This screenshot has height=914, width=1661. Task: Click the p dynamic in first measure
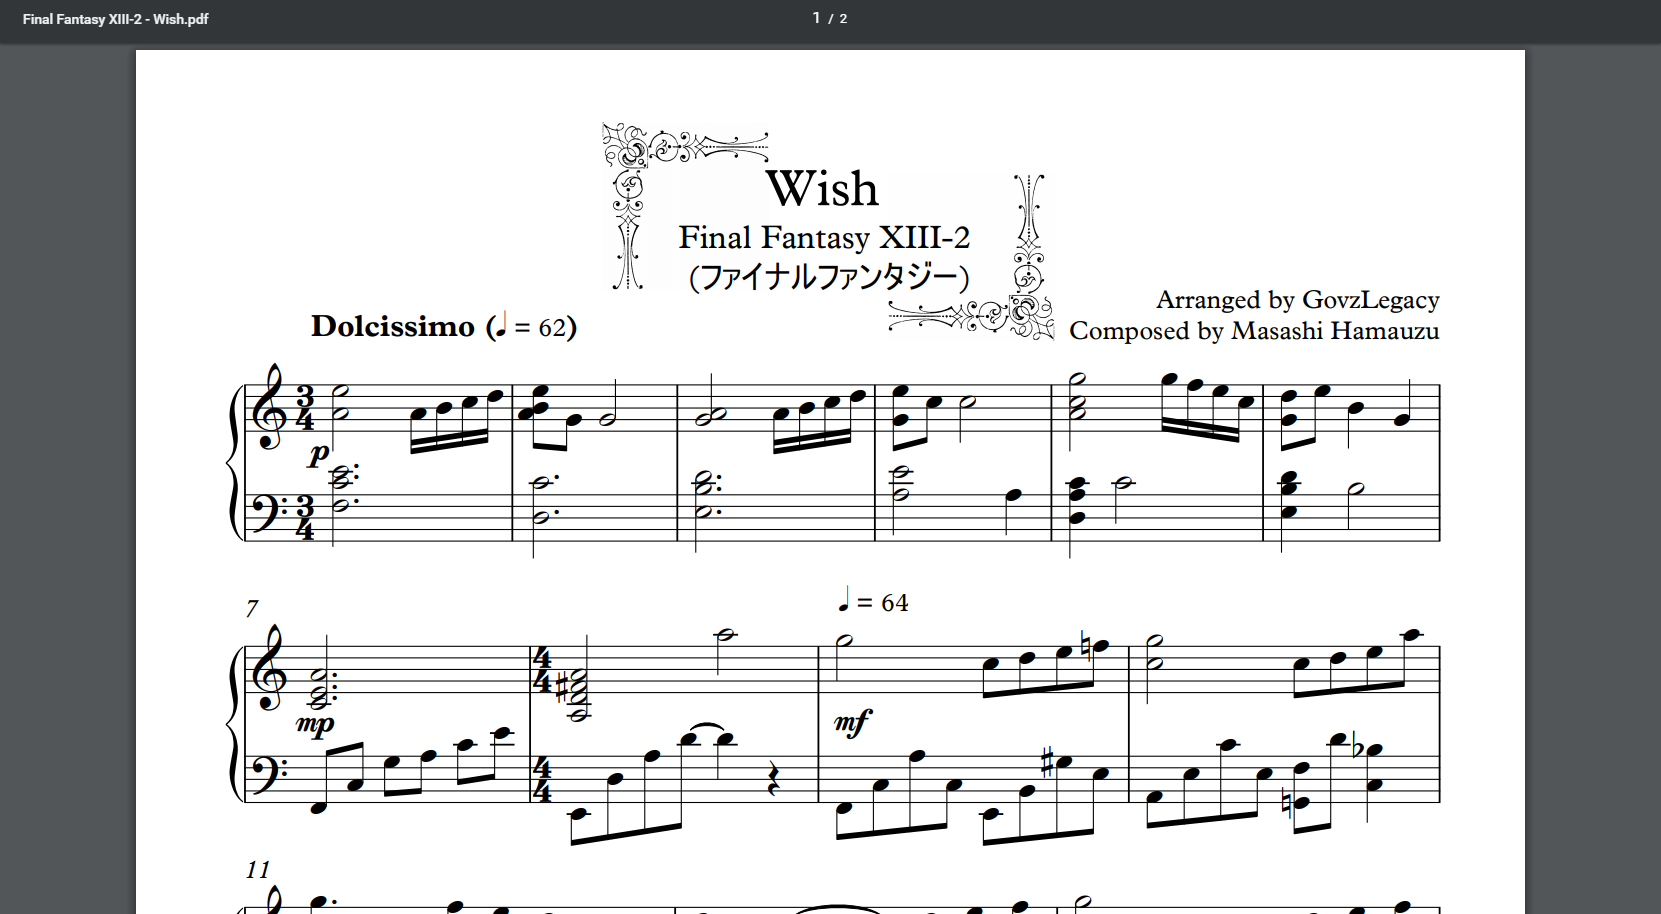pos(319,453)
